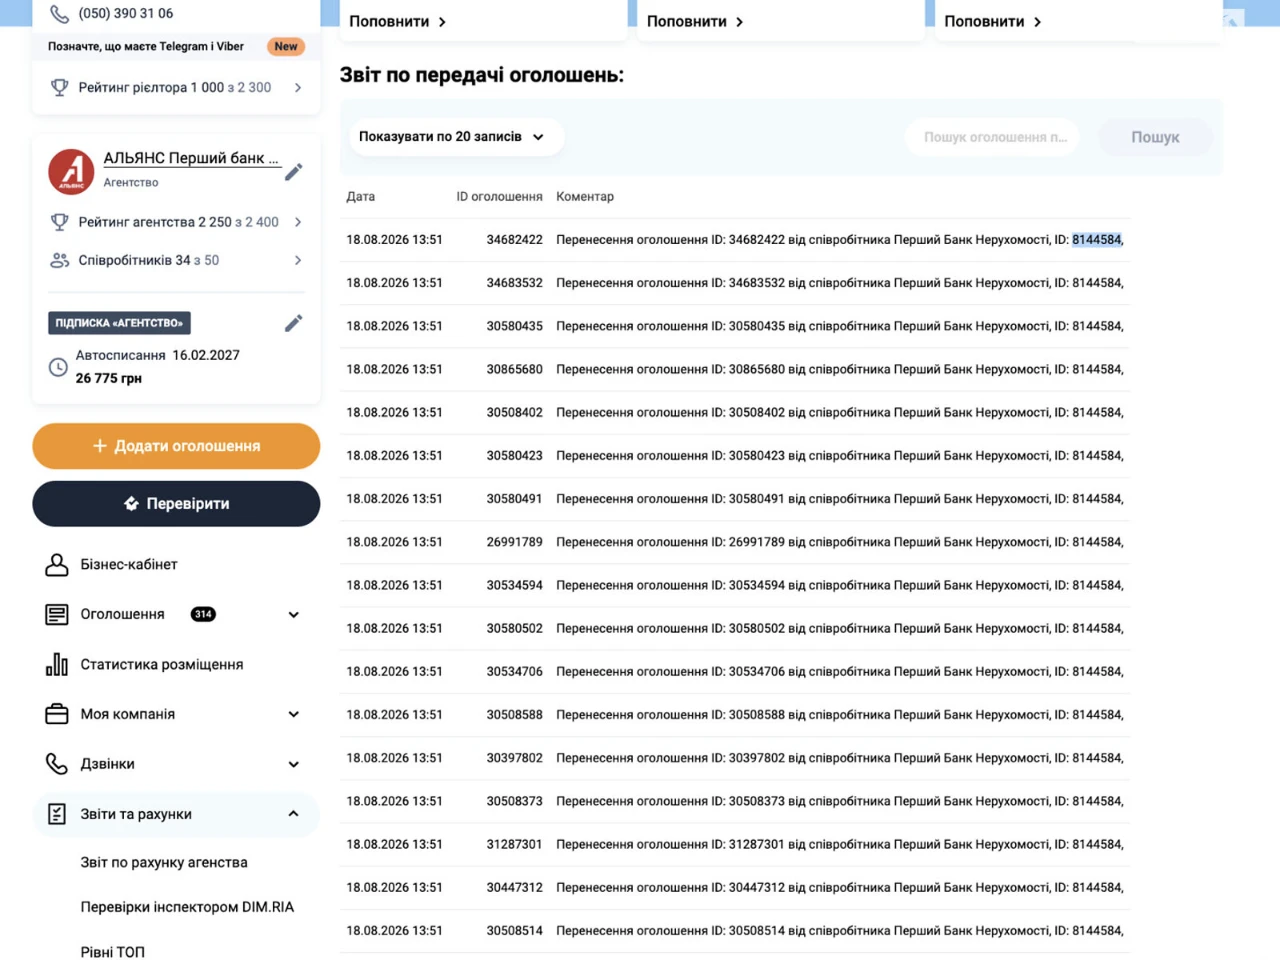Open Рівні ТОП submenu item

(112, 952)
